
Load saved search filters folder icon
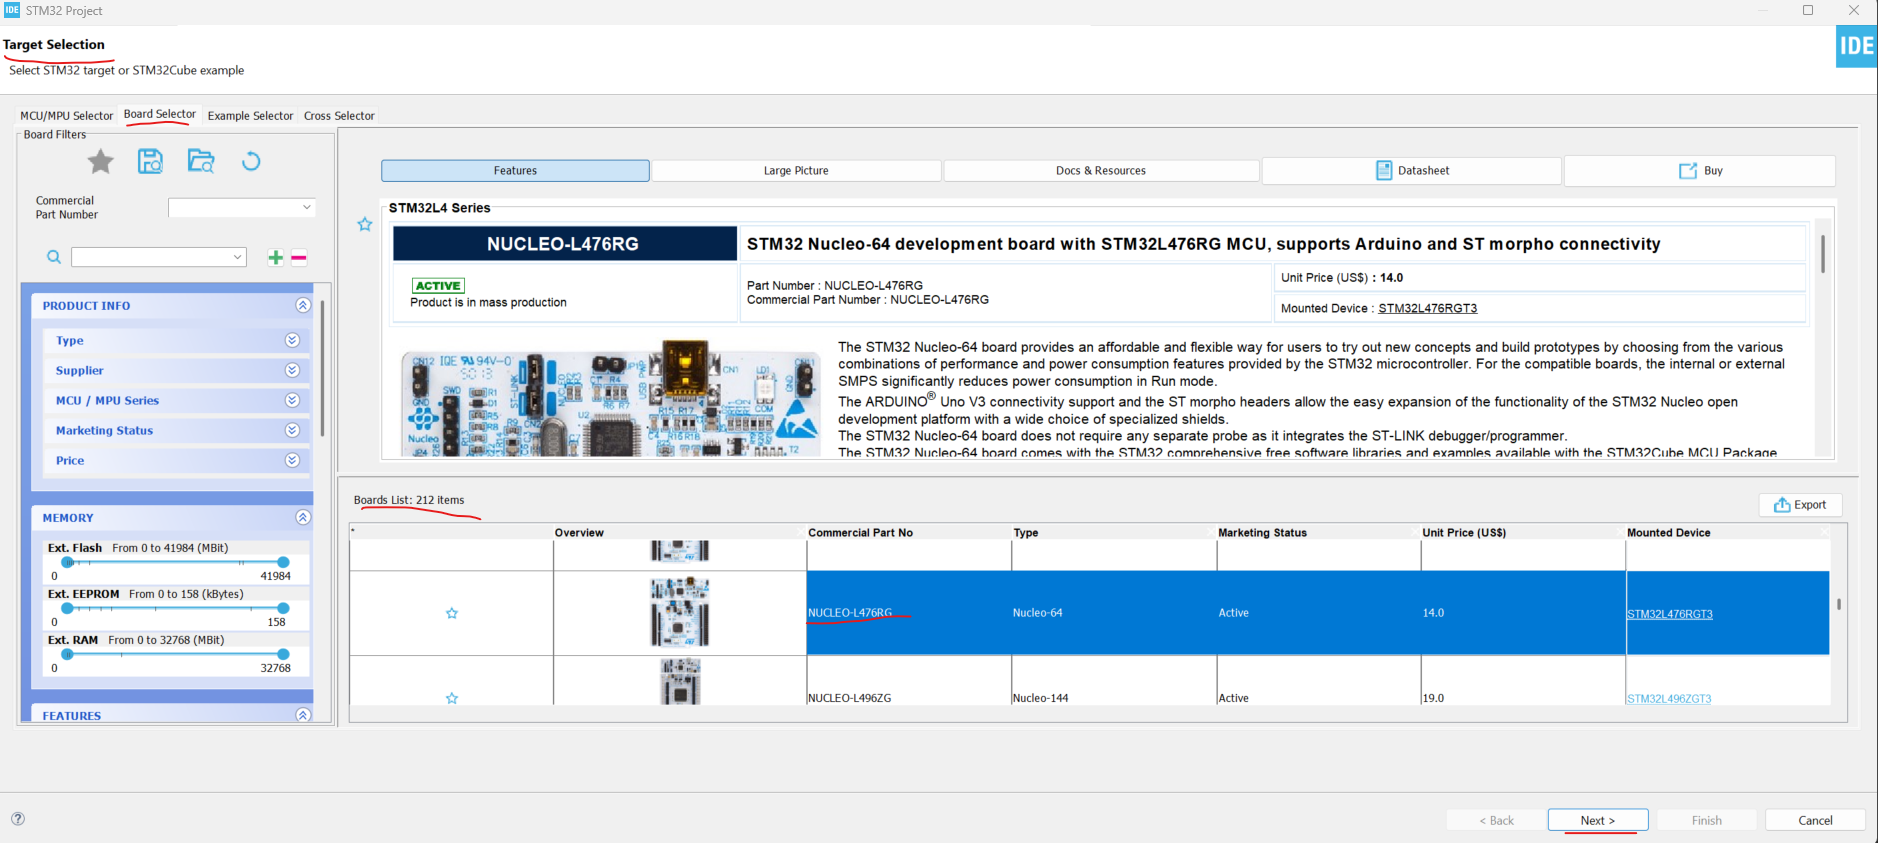coord(201,161)
